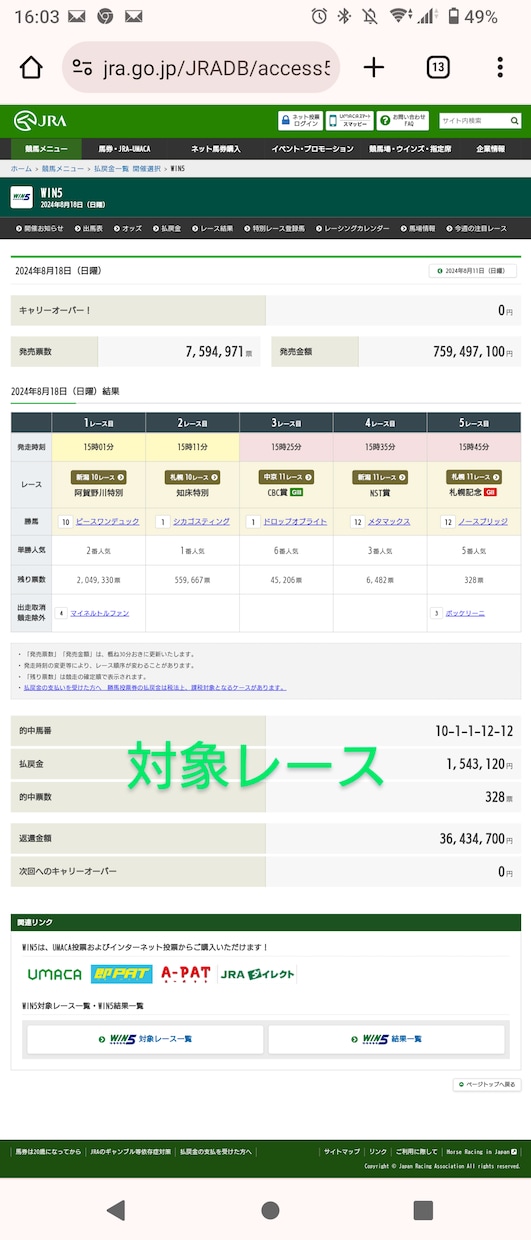
Task: Open the 企業情報 tab
Action: pos(490,149)
